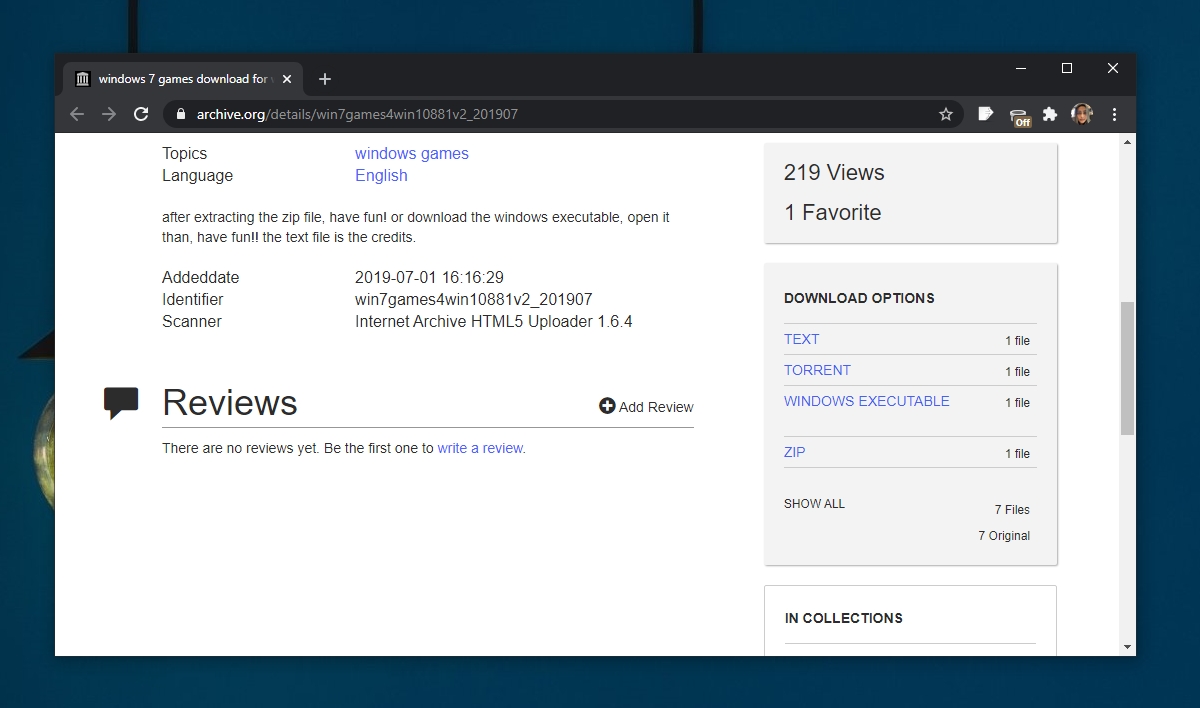Click the page vertical scrollbar thumb
Viewport: 1200px width, 708px height.
[x=1127, y=368]
